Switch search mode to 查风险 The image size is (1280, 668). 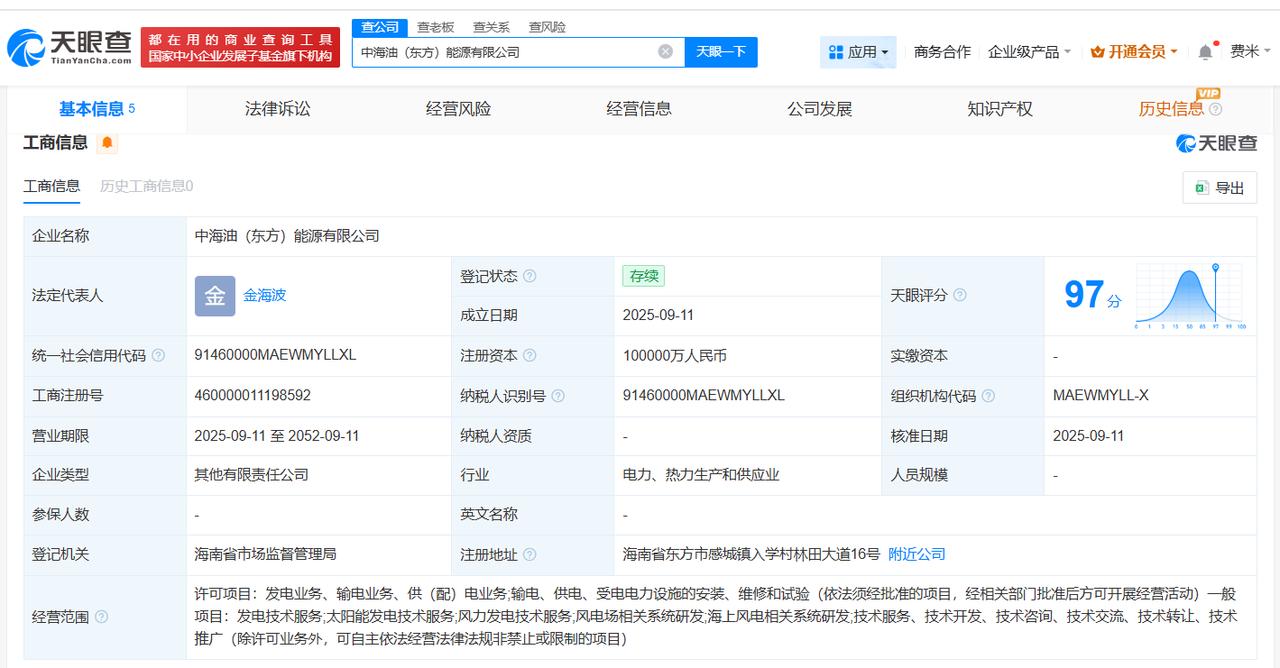point(547,27)
